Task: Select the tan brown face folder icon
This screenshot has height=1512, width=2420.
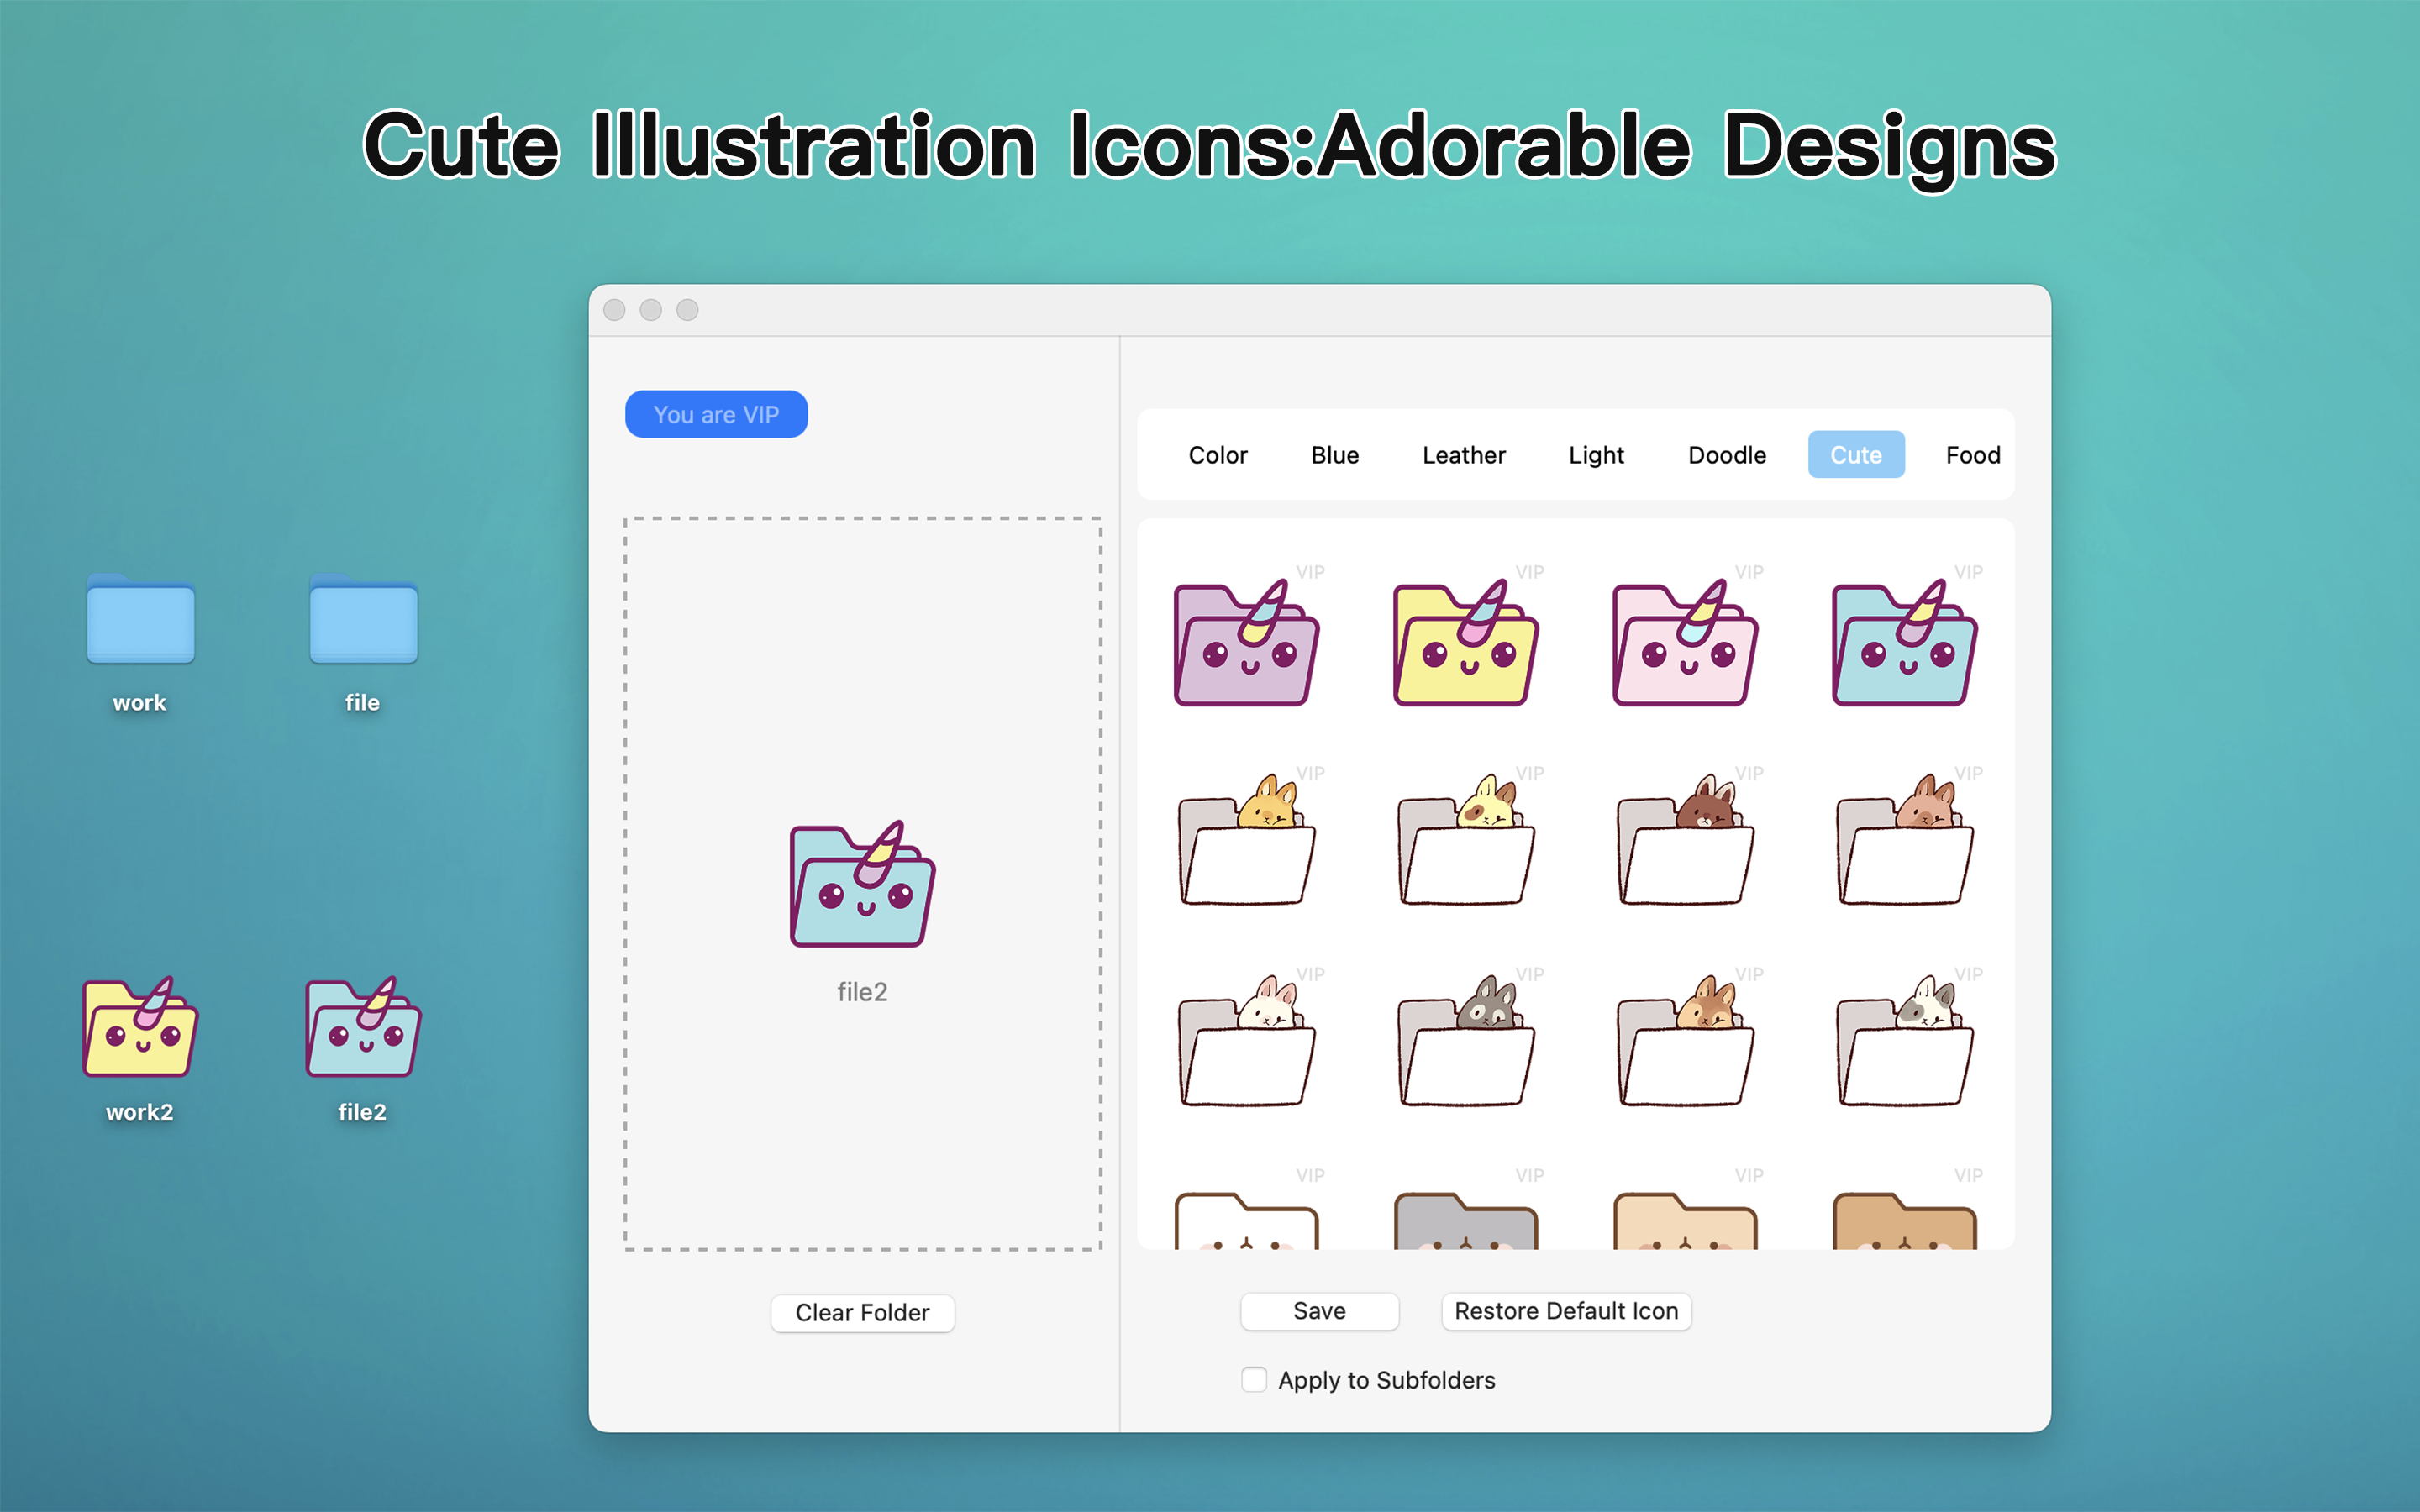Action: tap(1904, 1220)
